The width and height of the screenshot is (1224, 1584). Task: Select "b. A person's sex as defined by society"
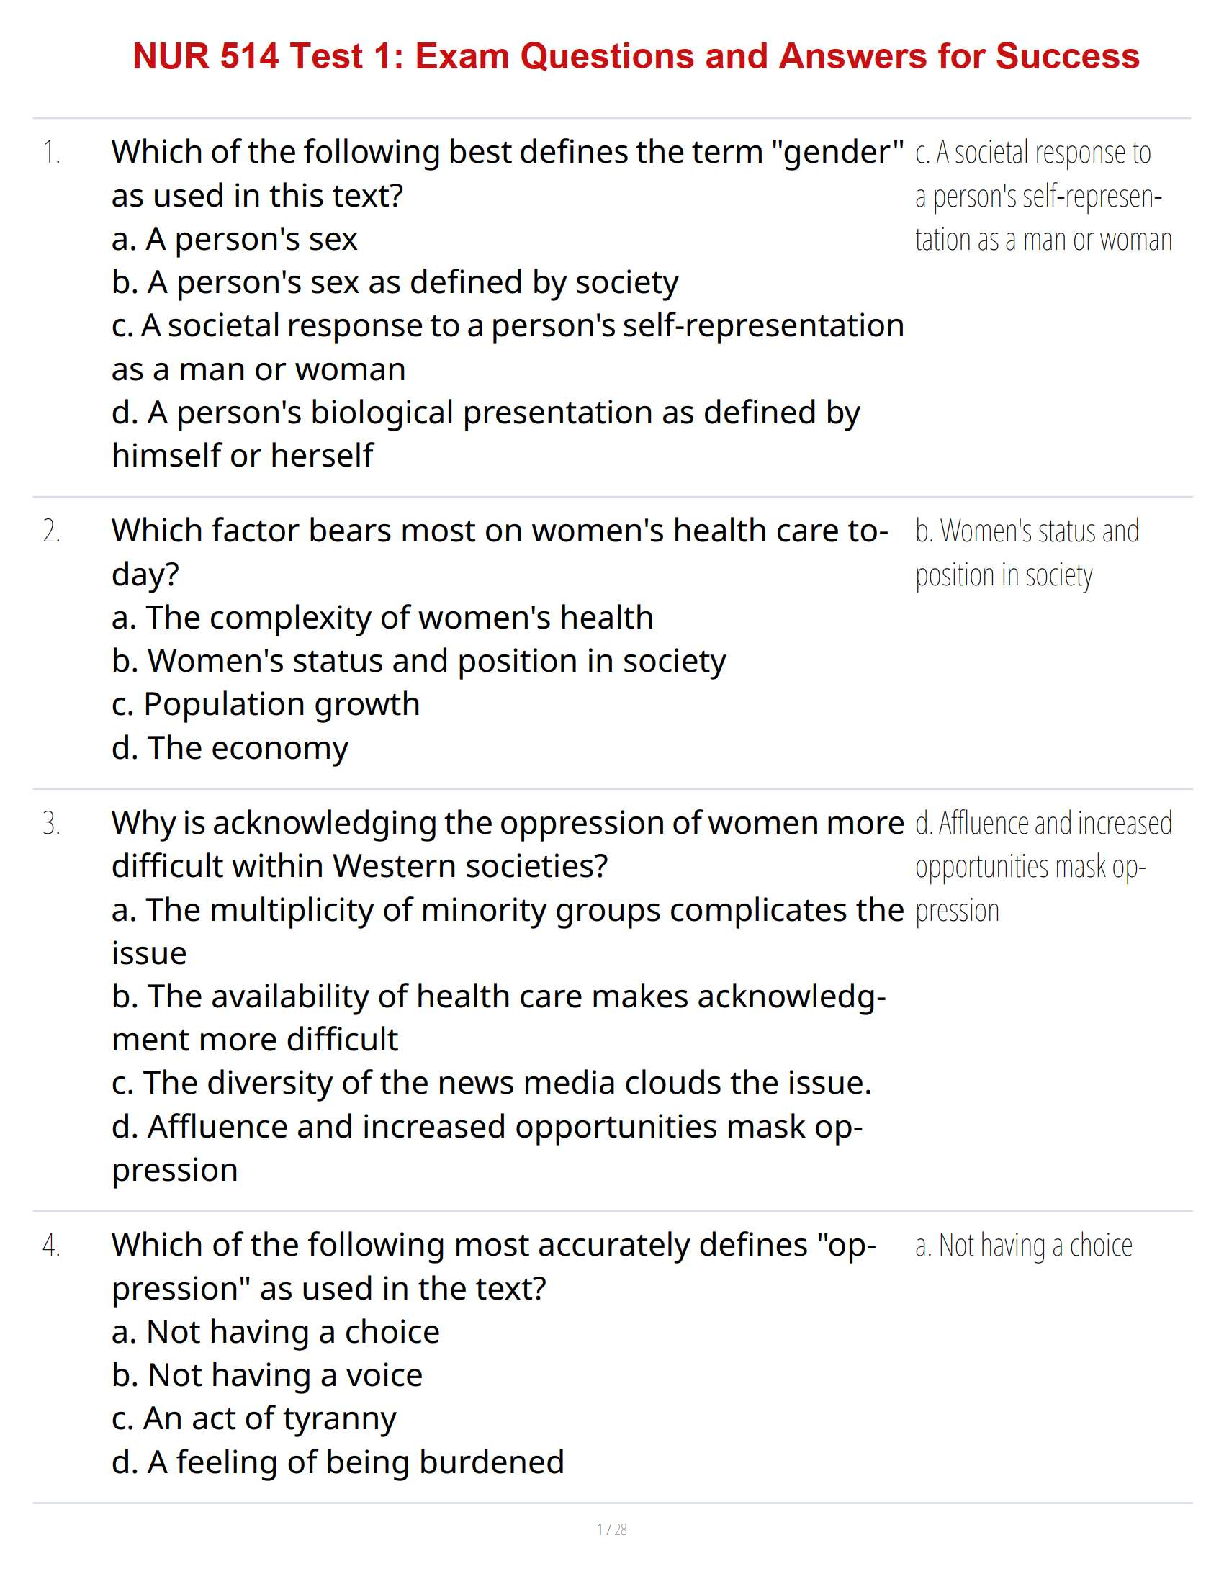point(395,283)
